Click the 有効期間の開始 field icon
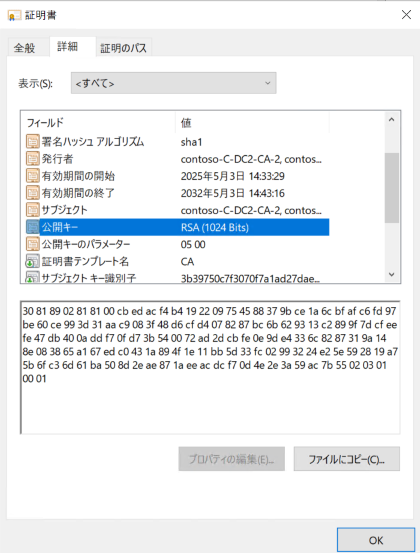Viewport: 420px width, 553px height. [32, 176]
